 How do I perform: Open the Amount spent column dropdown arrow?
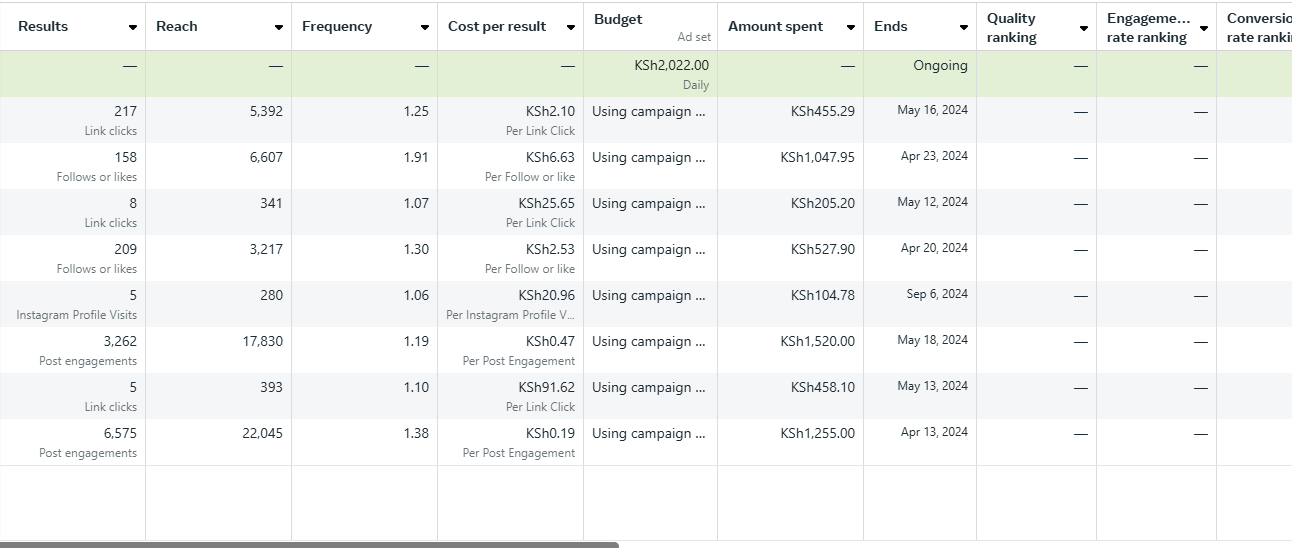[851, 27]
